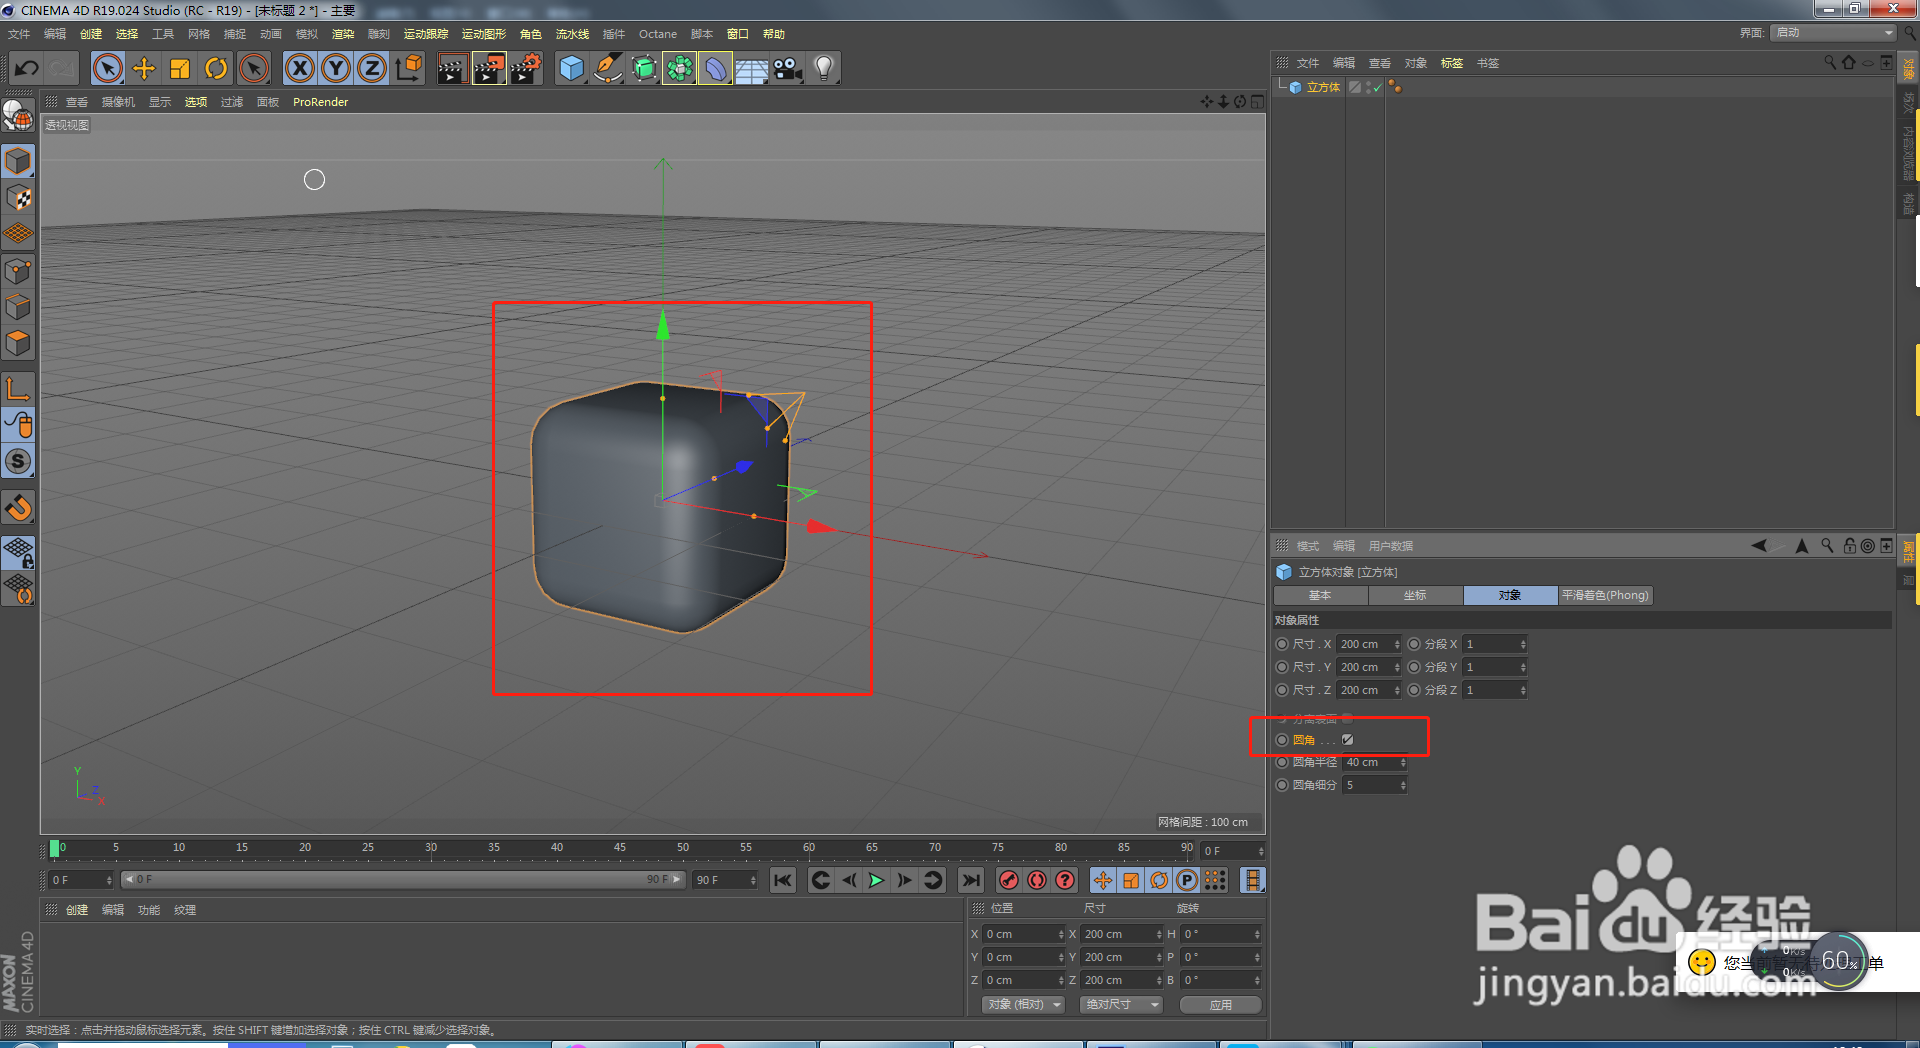Uncheck the 圆角 (fillet) checkbox
Screen dimensions: 1920x1048
tap(1347, 740)
